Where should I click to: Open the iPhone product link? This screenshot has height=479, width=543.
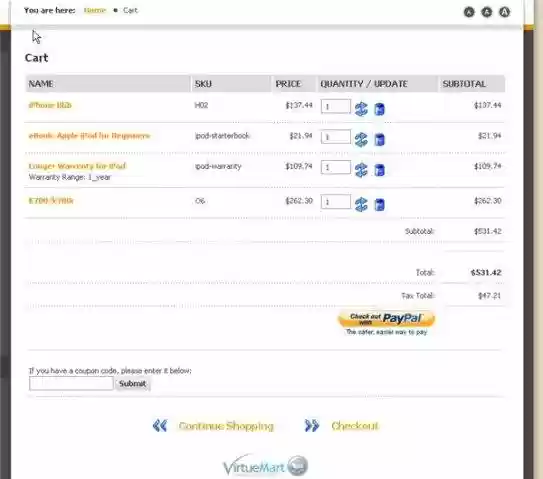(50, 105)
